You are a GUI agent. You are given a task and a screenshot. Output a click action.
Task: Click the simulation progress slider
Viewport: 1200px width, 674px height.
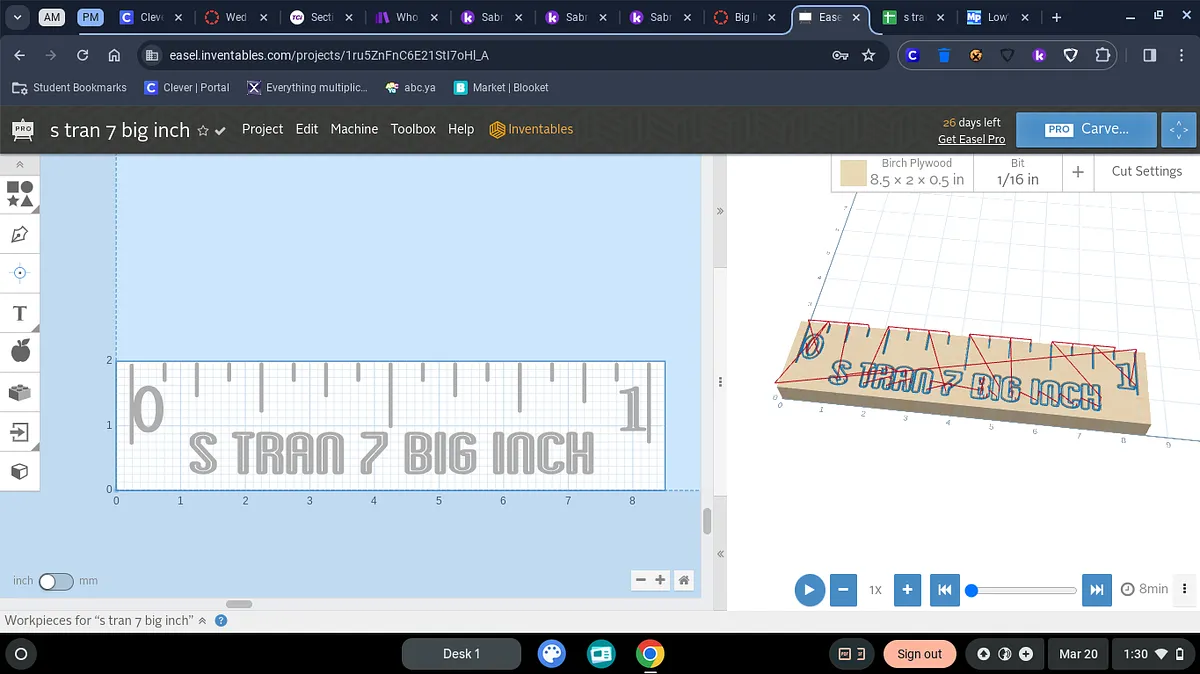tap(1024, 590)
